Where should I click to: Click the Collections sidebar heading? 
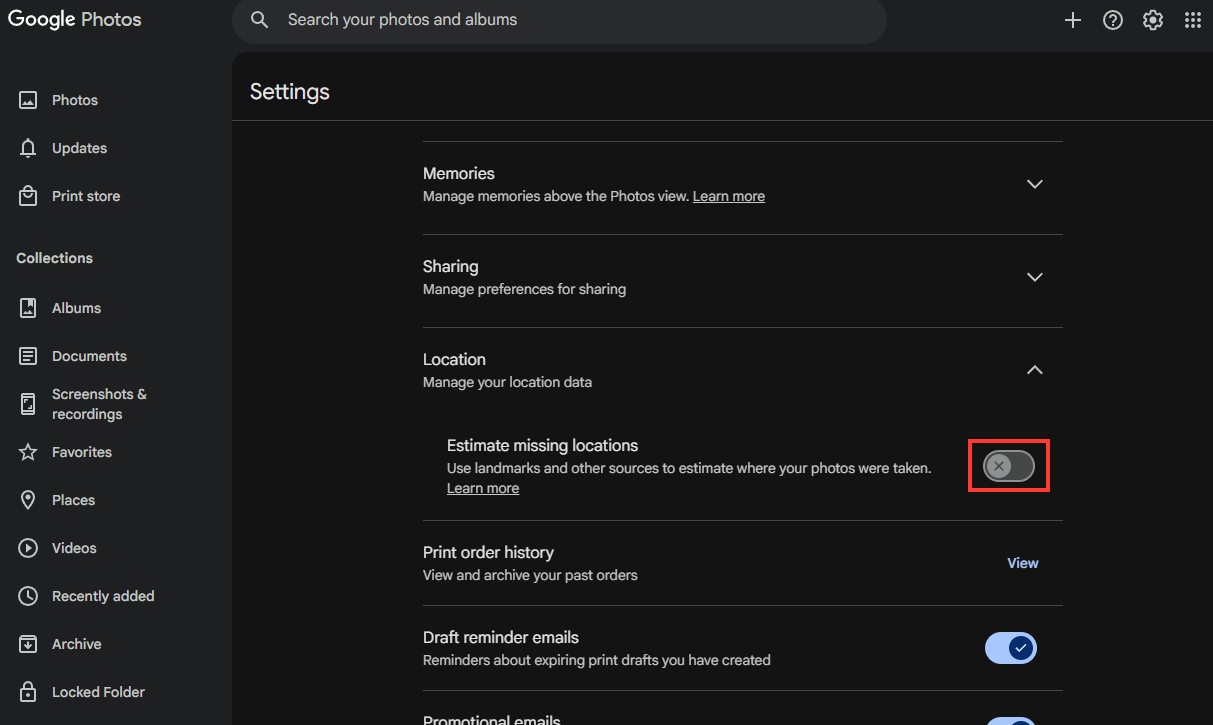click(54, 258)
